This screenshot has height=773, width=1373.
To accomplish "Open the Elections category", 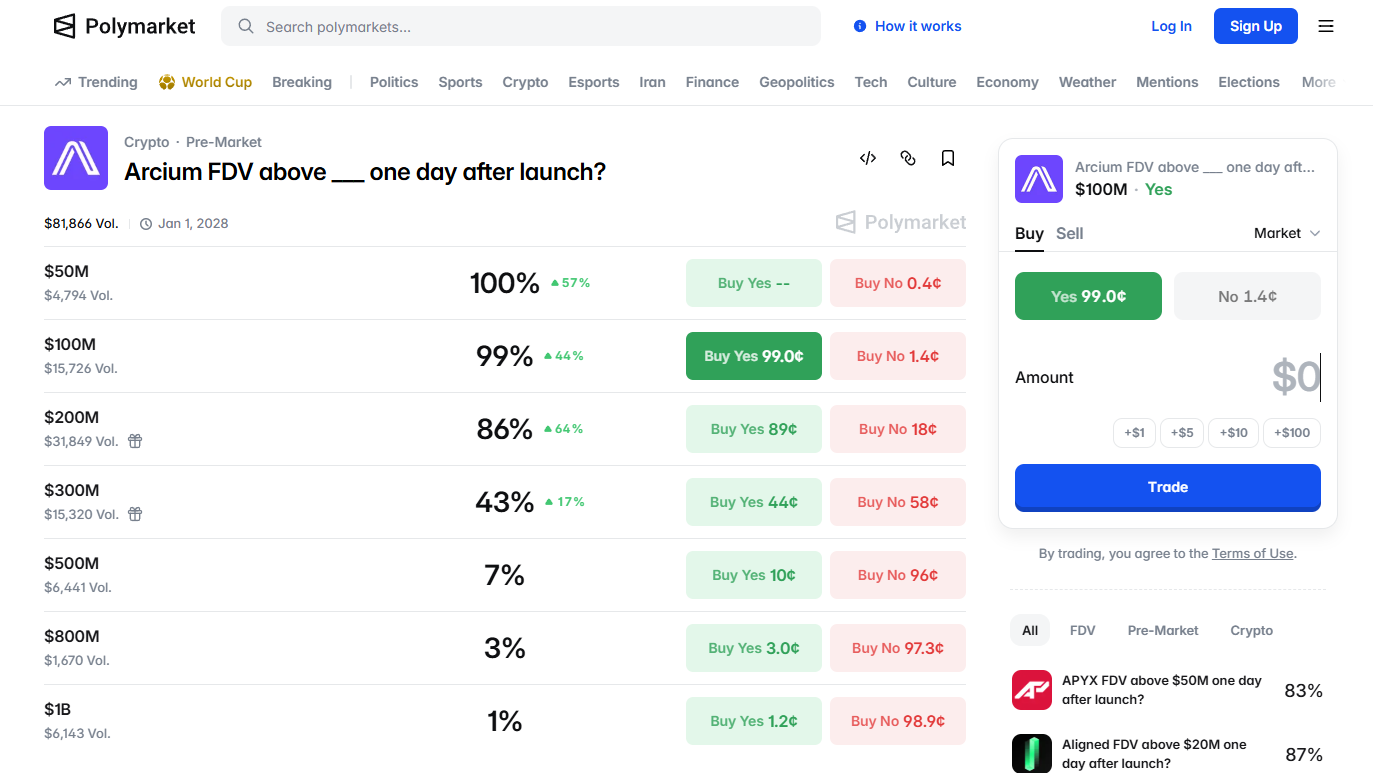I will point(1249,82).
